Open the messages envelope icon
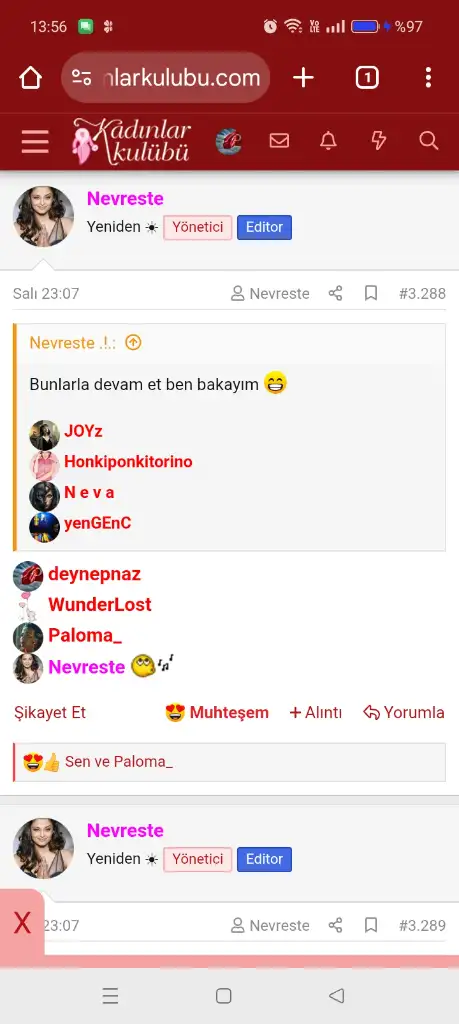The width and height of the screenshot is (459, 1024). pos(279,140)
